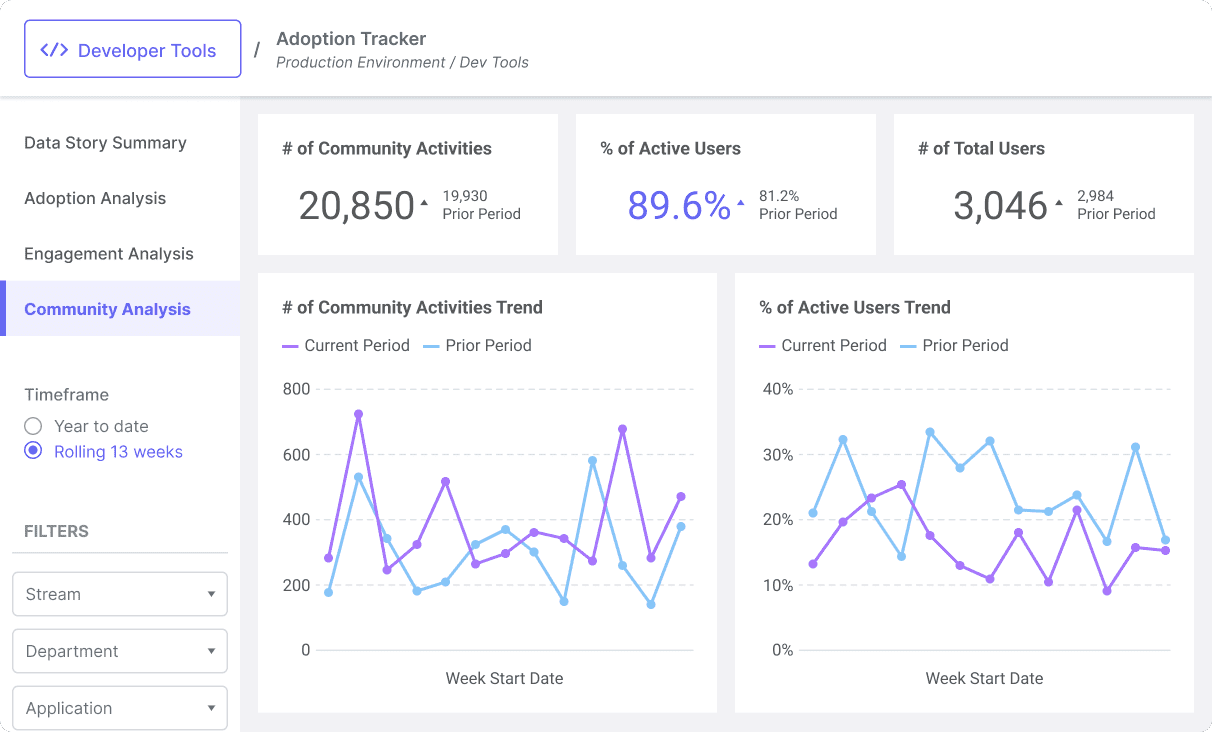Click the Developer Tools button
The image size is (1213, 732).
132,48
